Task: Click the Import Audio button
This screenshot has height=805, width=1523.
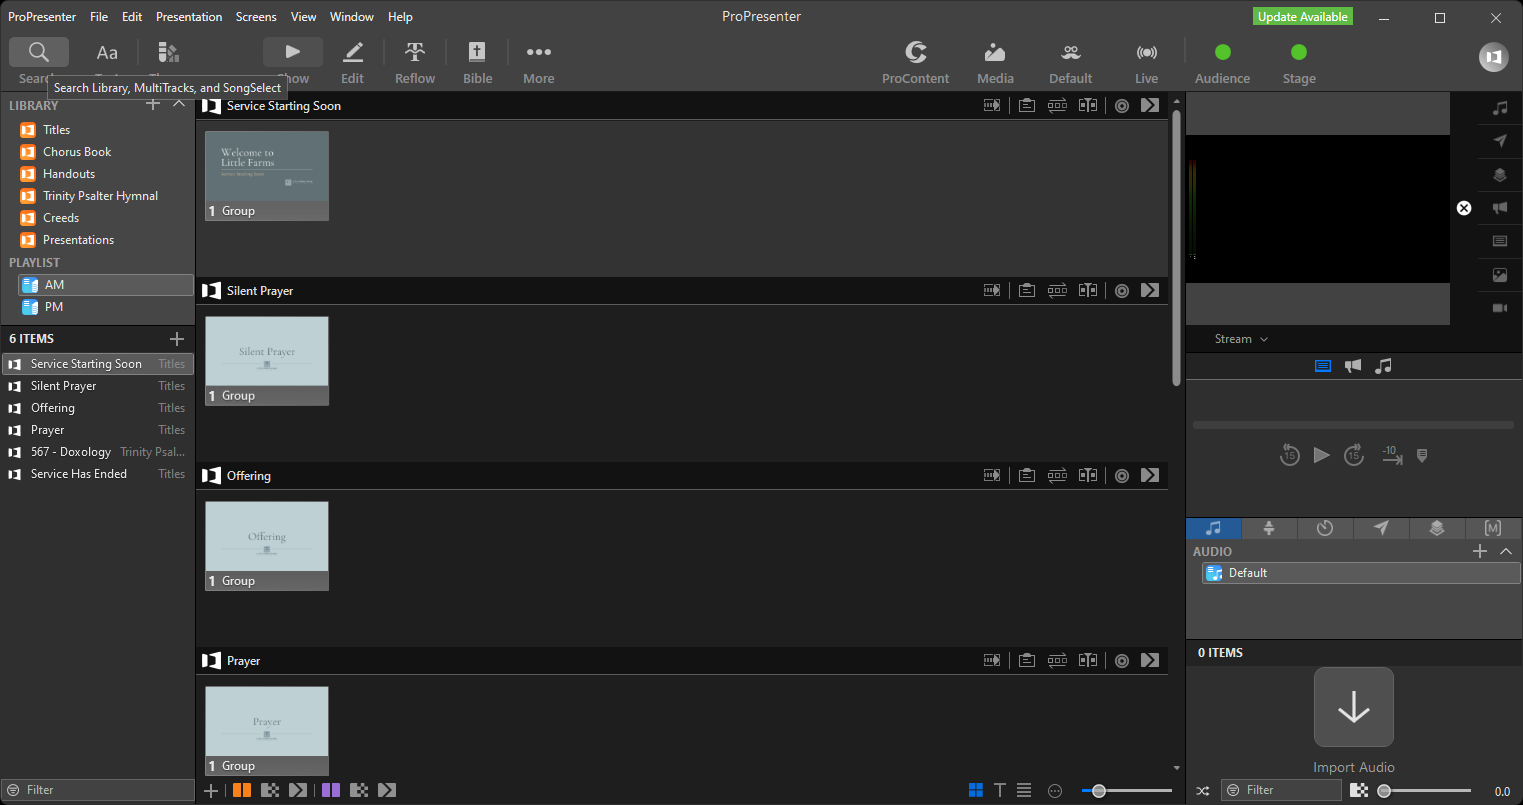Action: click(1353, 707)
